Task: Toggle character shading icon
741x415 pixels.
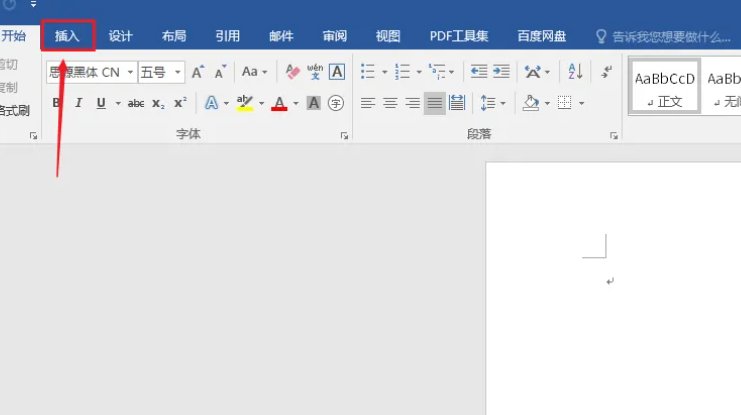Action: click(x=313, y=103)
